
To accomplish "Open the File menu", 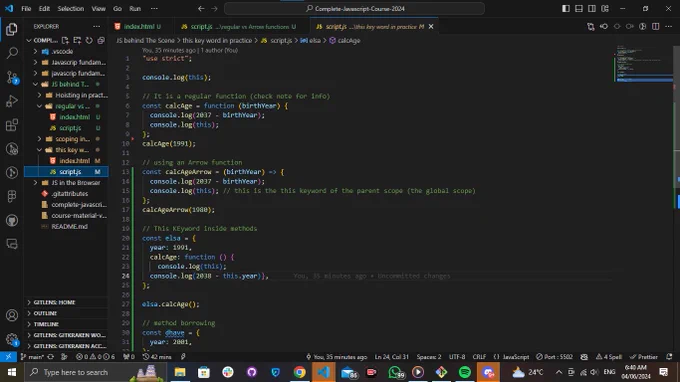I will point(26,9).
